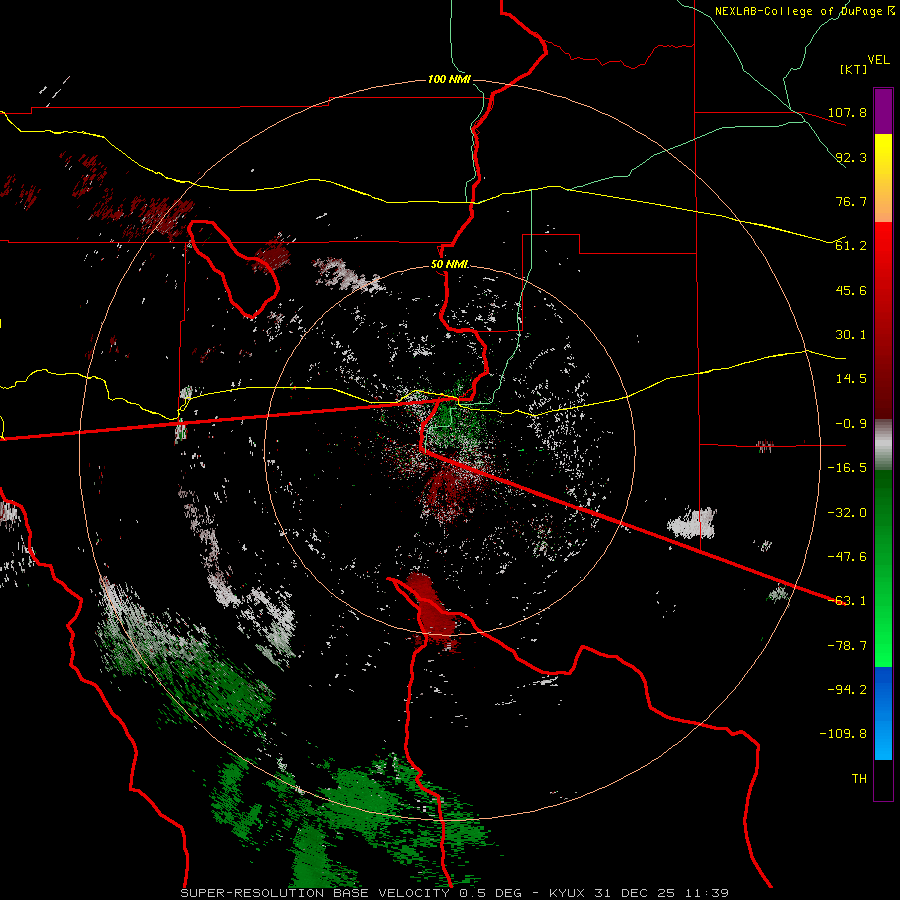
Task: Click the -78.7 velocity legend value
Action: click(847, 646)
